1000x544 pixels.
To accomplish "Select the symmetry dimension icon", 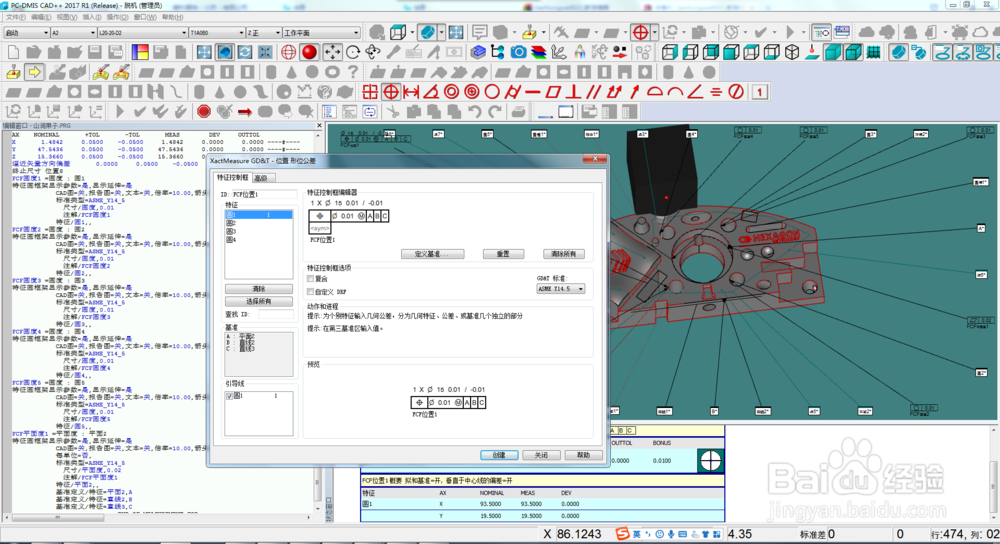I will 716,92.
